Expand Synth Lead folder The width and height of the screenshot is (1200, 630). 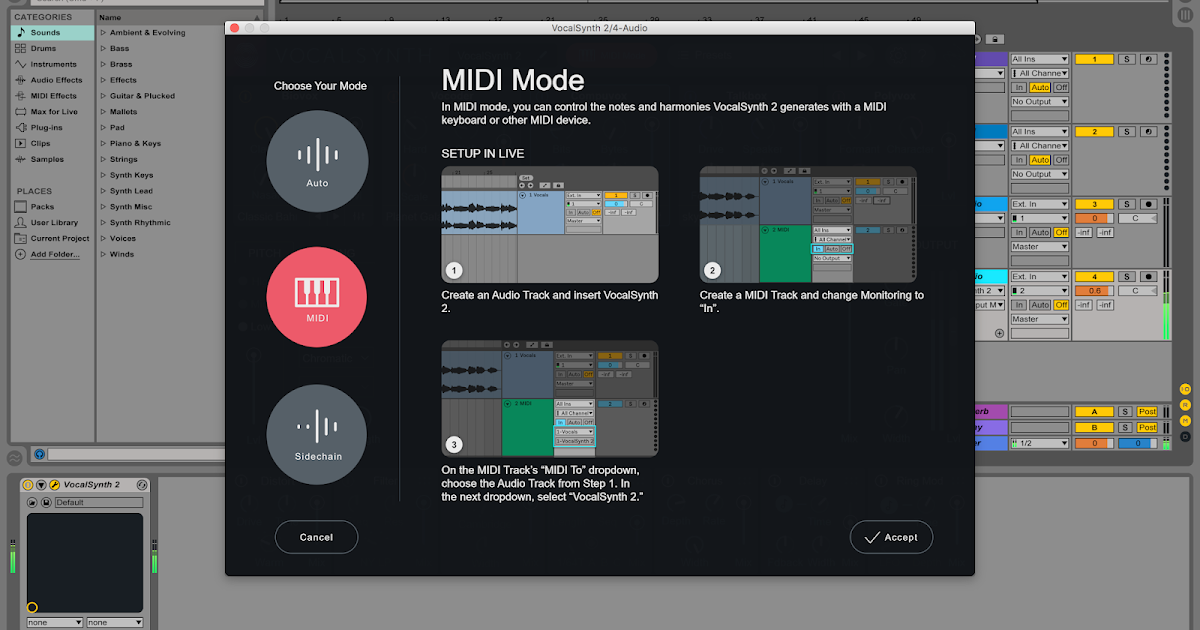(103, 191)
